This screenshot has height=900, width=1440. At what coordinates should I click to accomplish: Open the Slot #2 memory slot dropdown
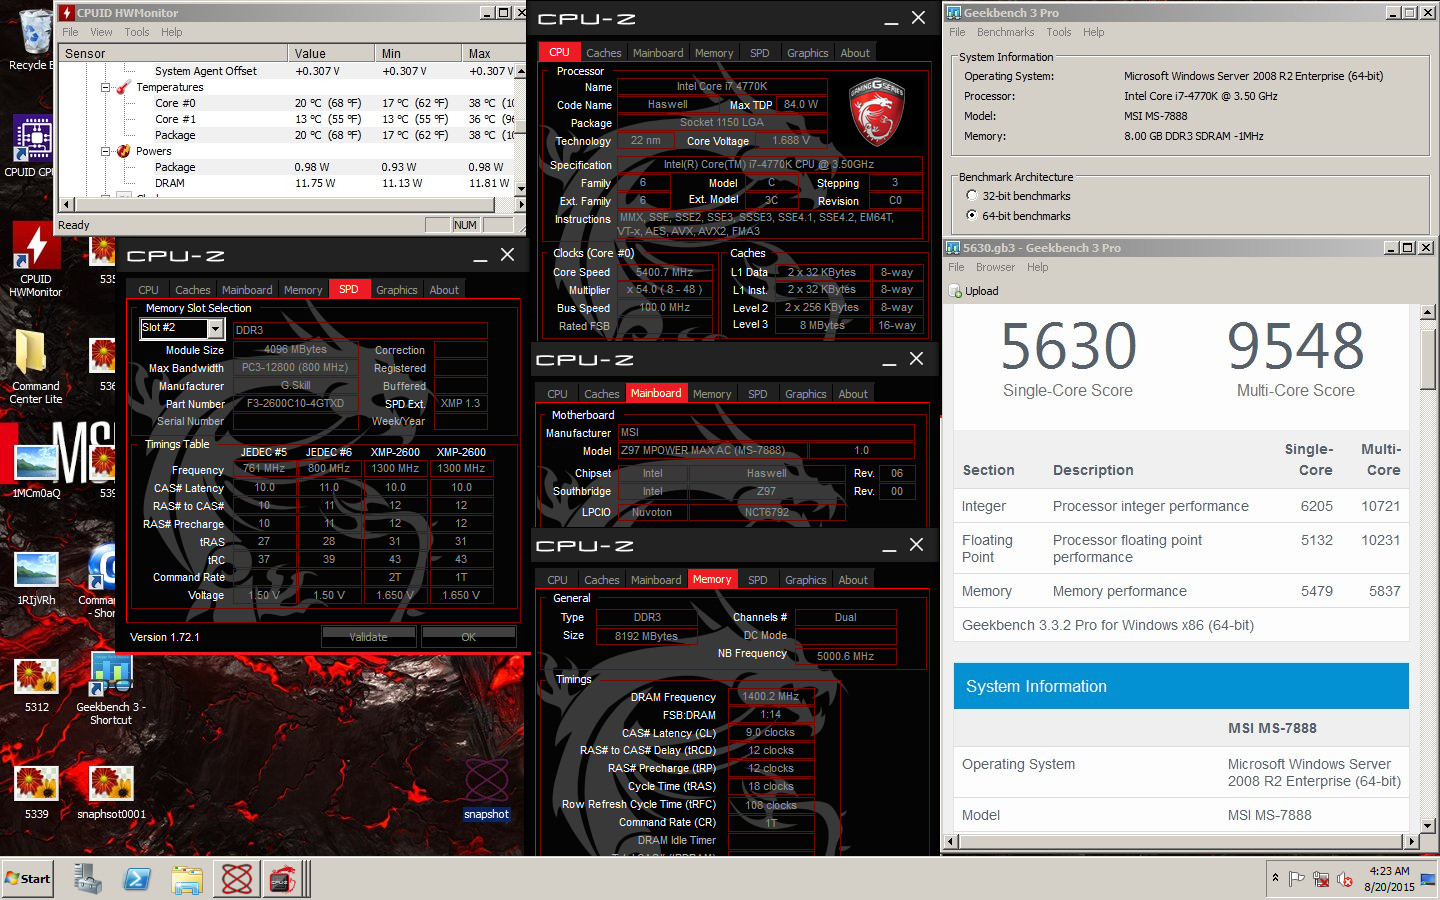[215, 328]
